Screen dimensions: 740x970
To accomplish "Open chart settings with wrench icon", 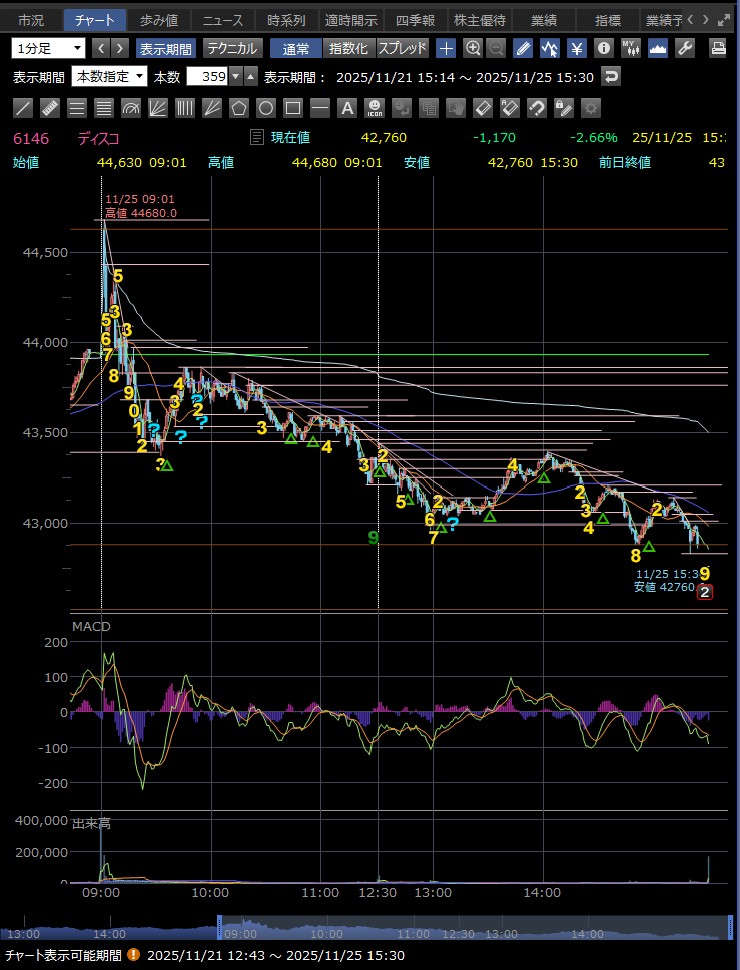I will (685, 48).
